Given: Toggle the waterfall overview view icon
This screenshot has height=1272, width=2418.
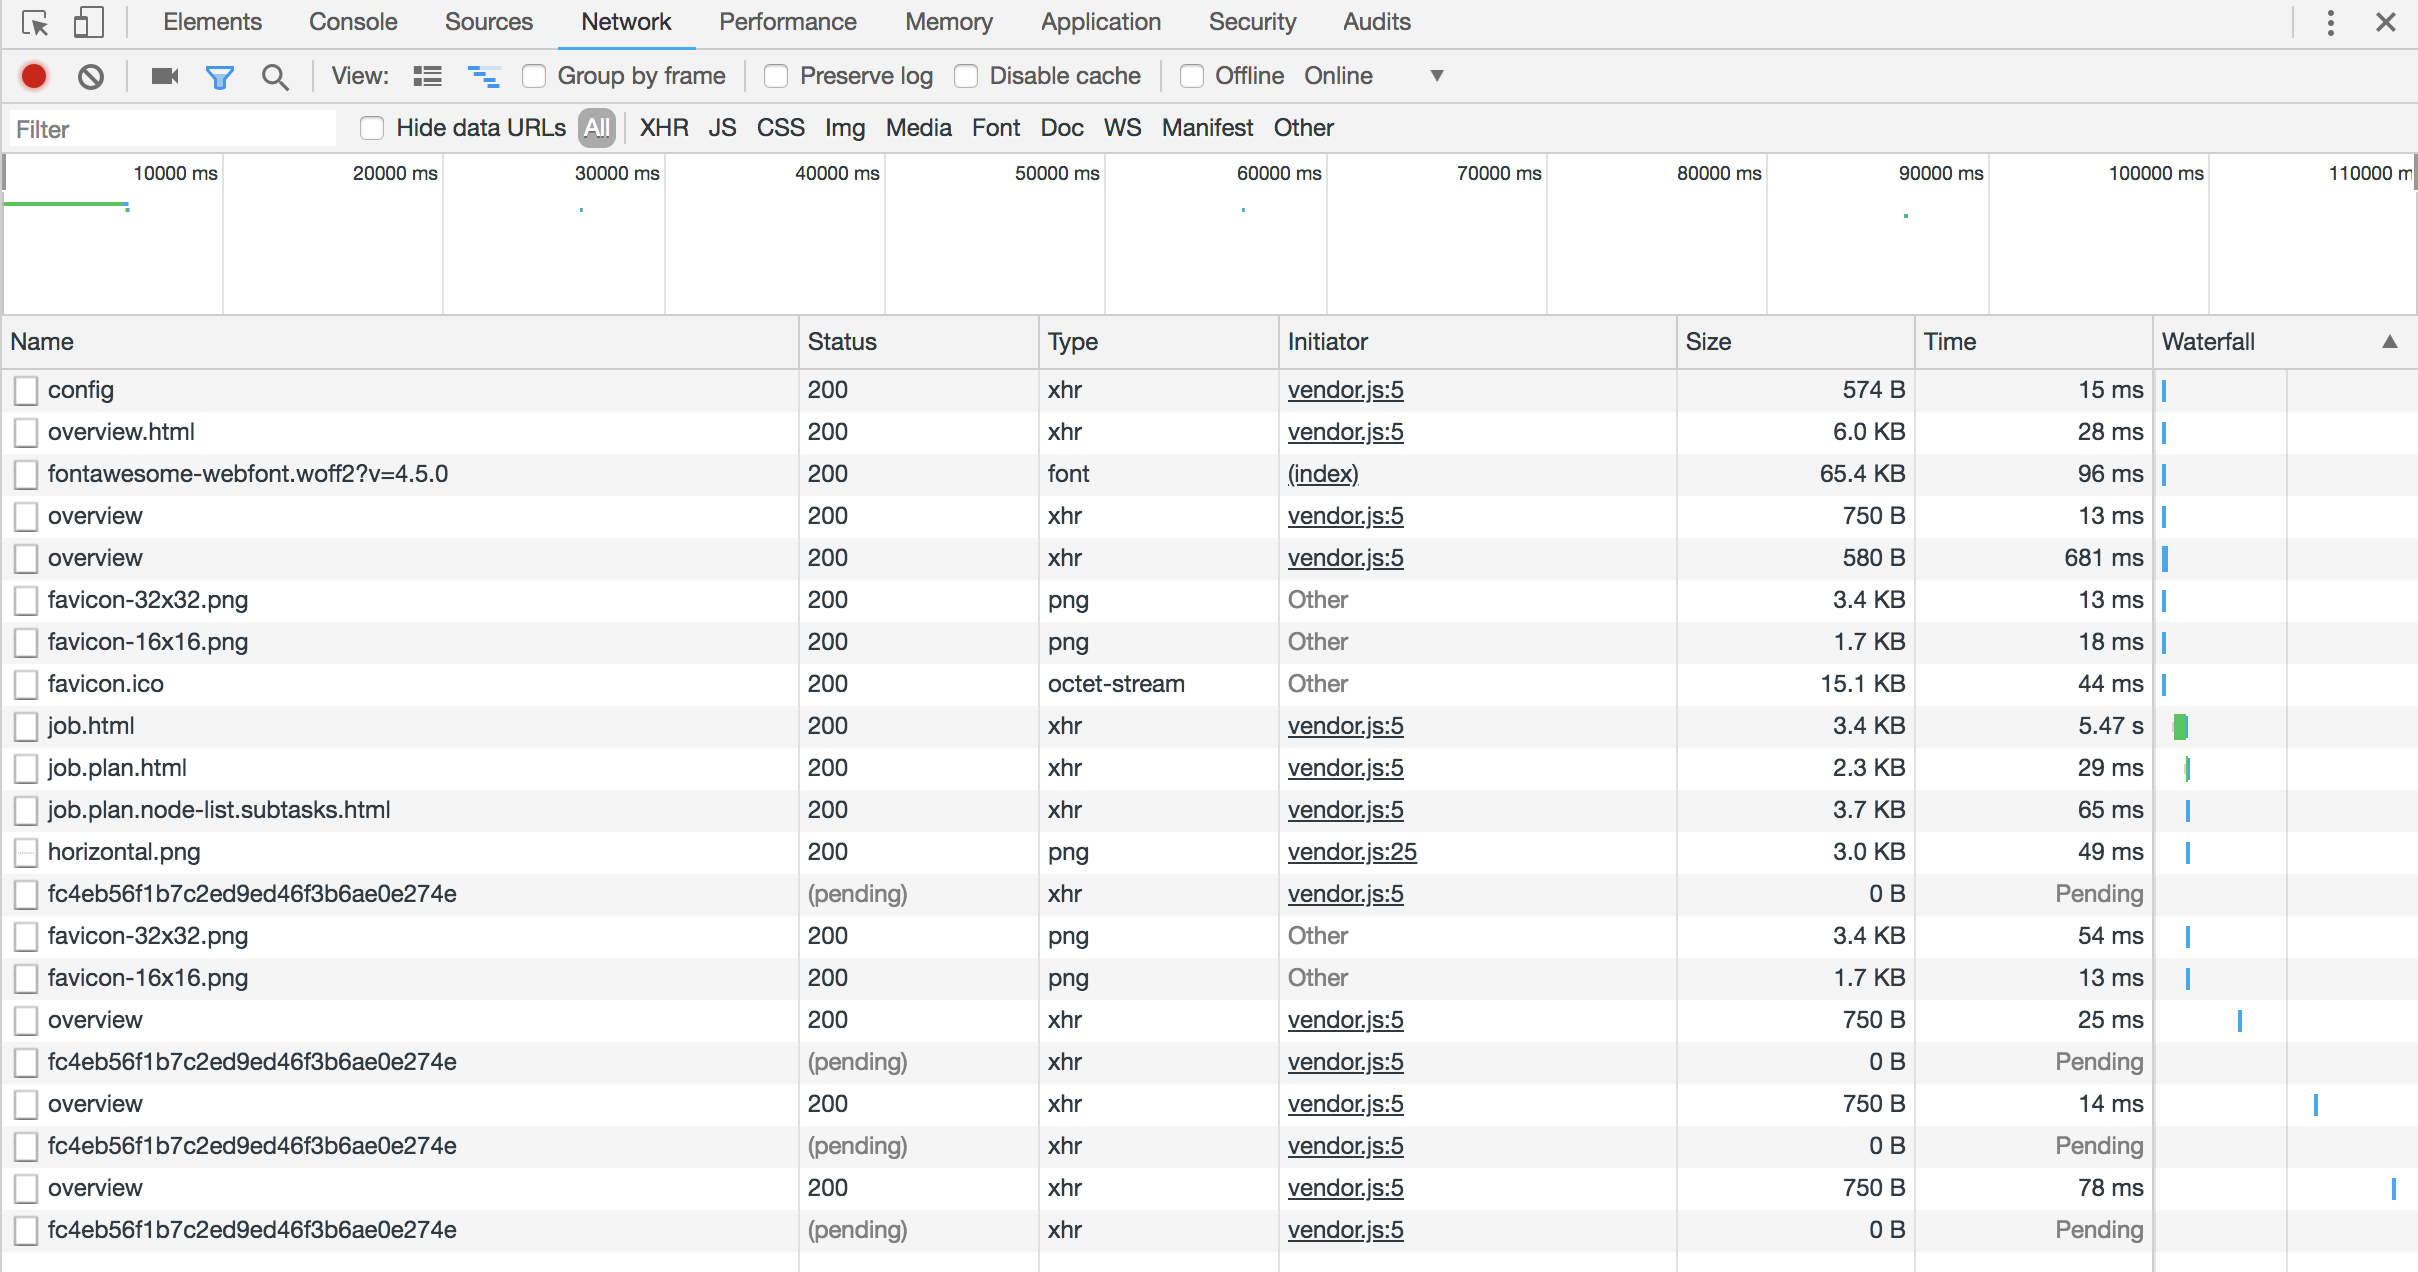Looking at the screenshot, I should click(484, 76).
